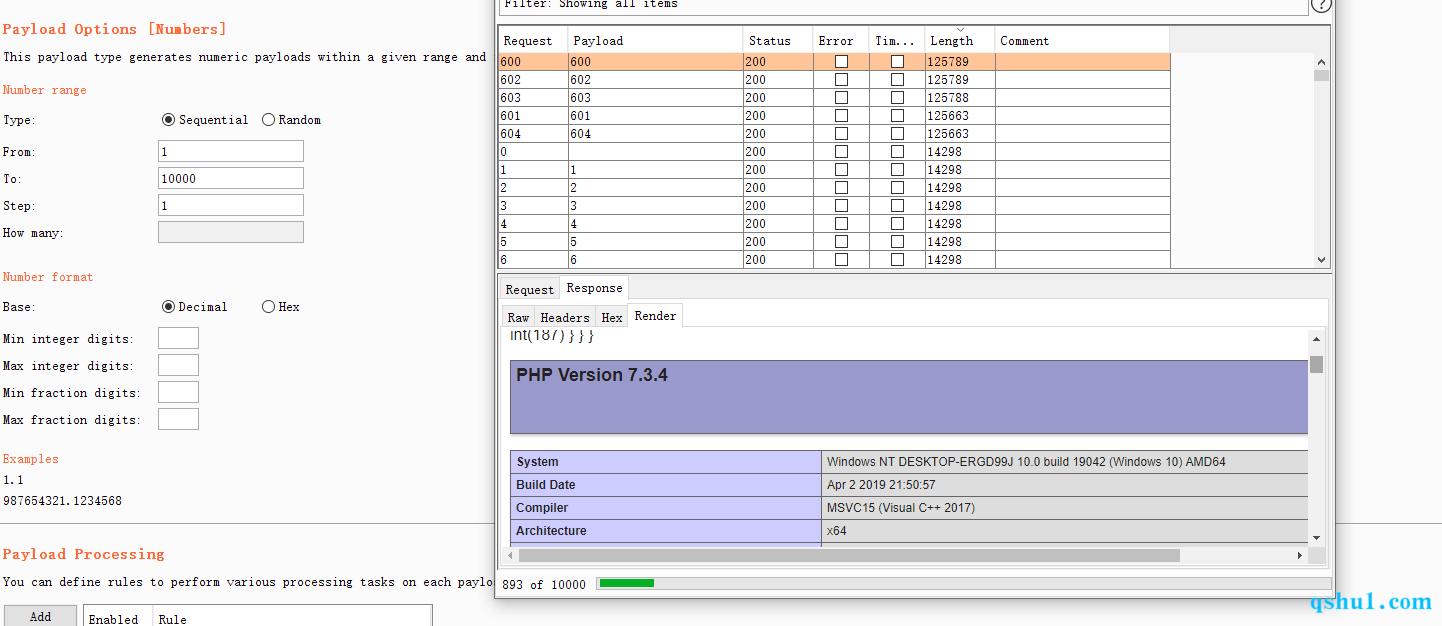Select the Random number type
This screenshot has width=1442, height=626.
(268, 120)
